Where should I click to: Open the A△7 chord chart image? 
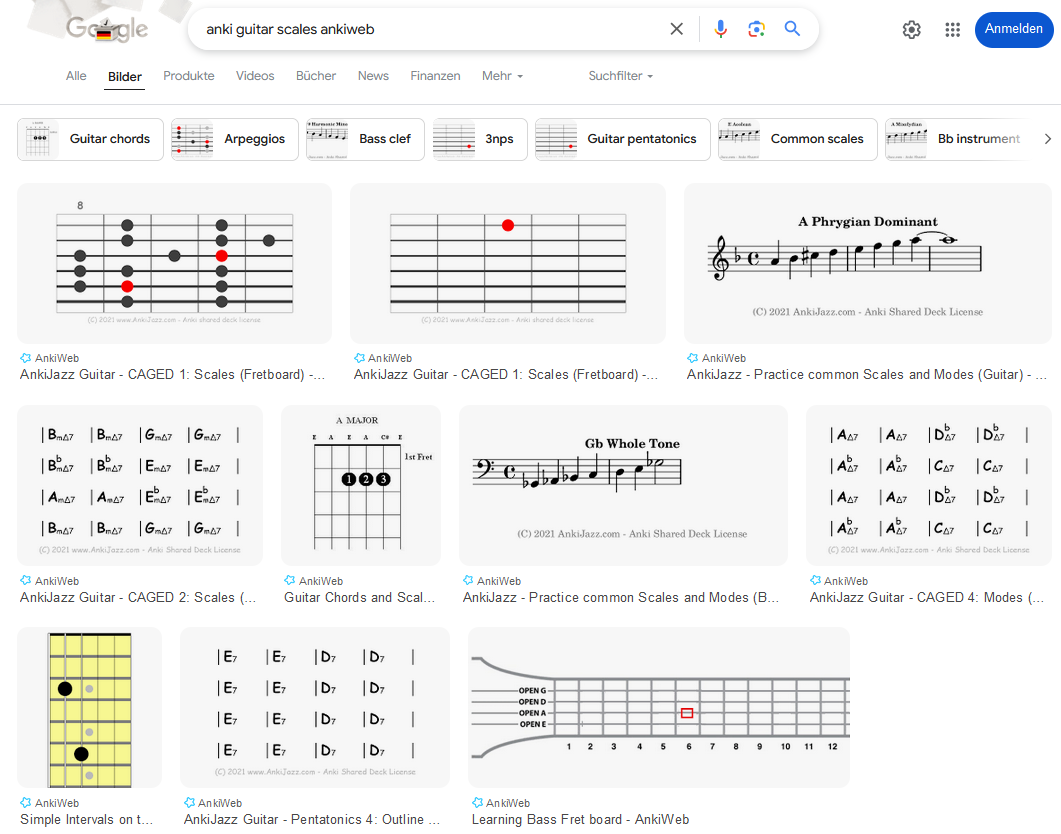928,486
